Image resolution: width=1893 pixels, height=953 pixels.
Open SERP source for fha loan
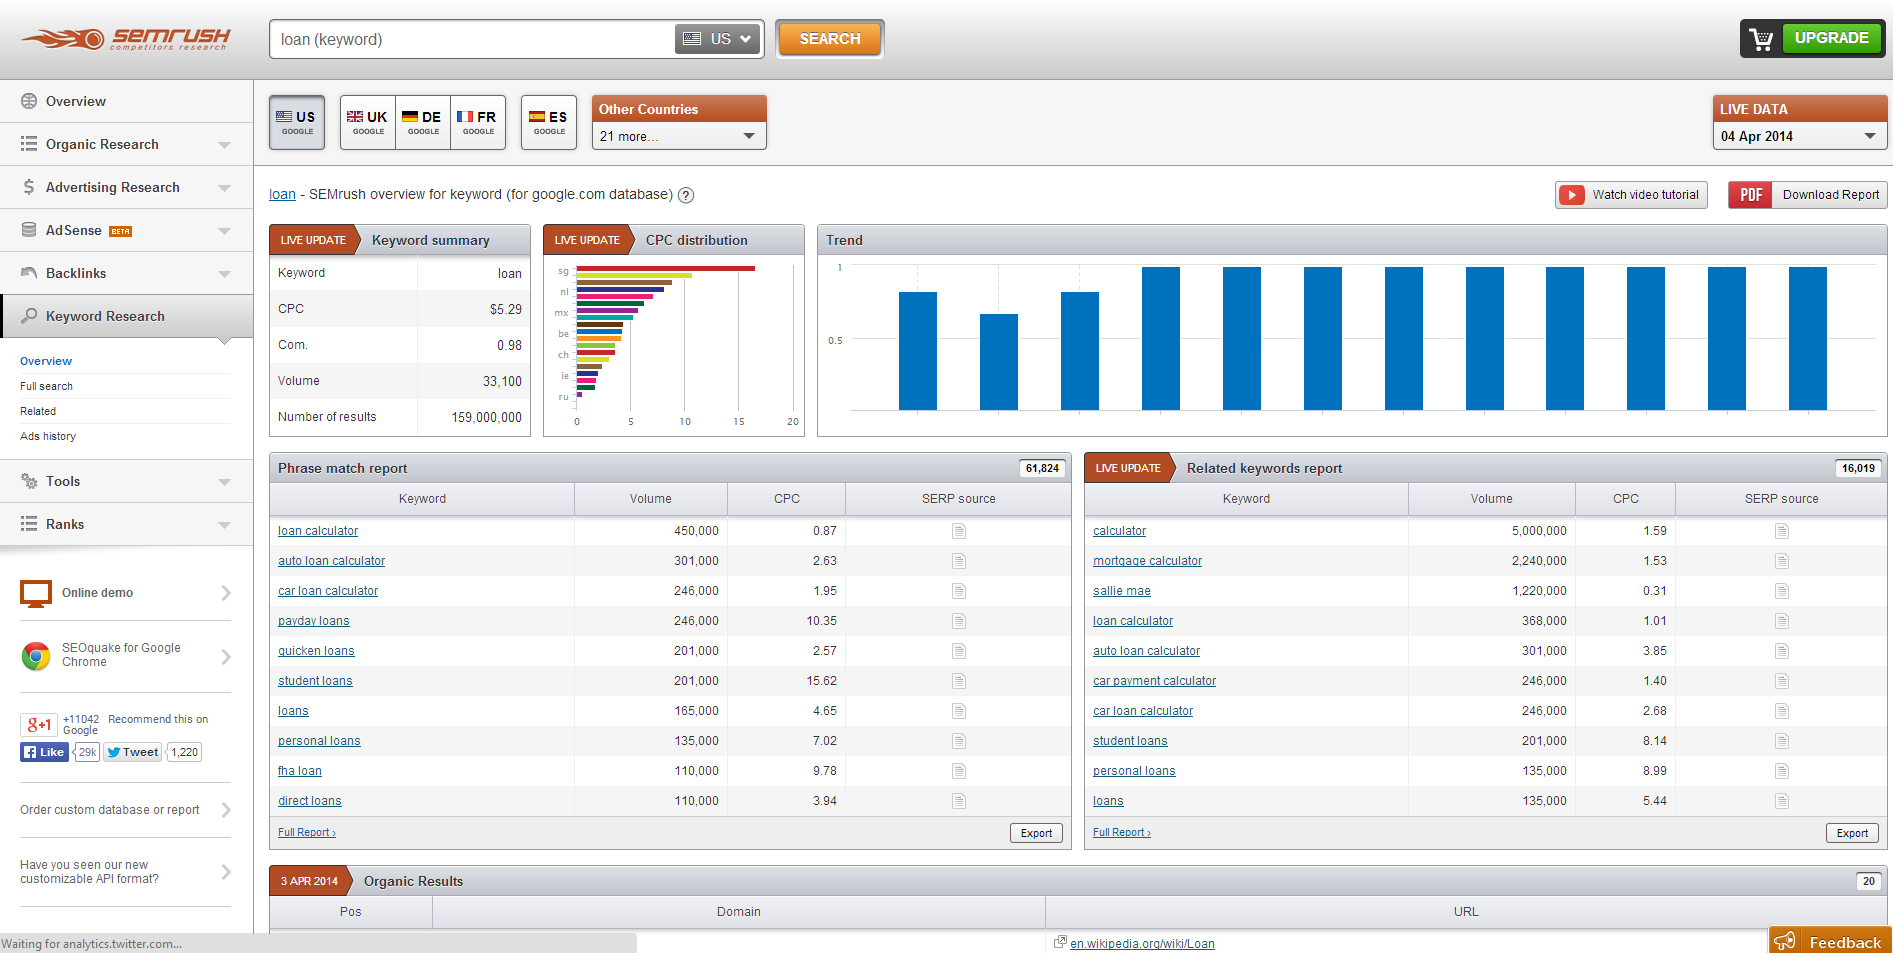pos(959,771)
